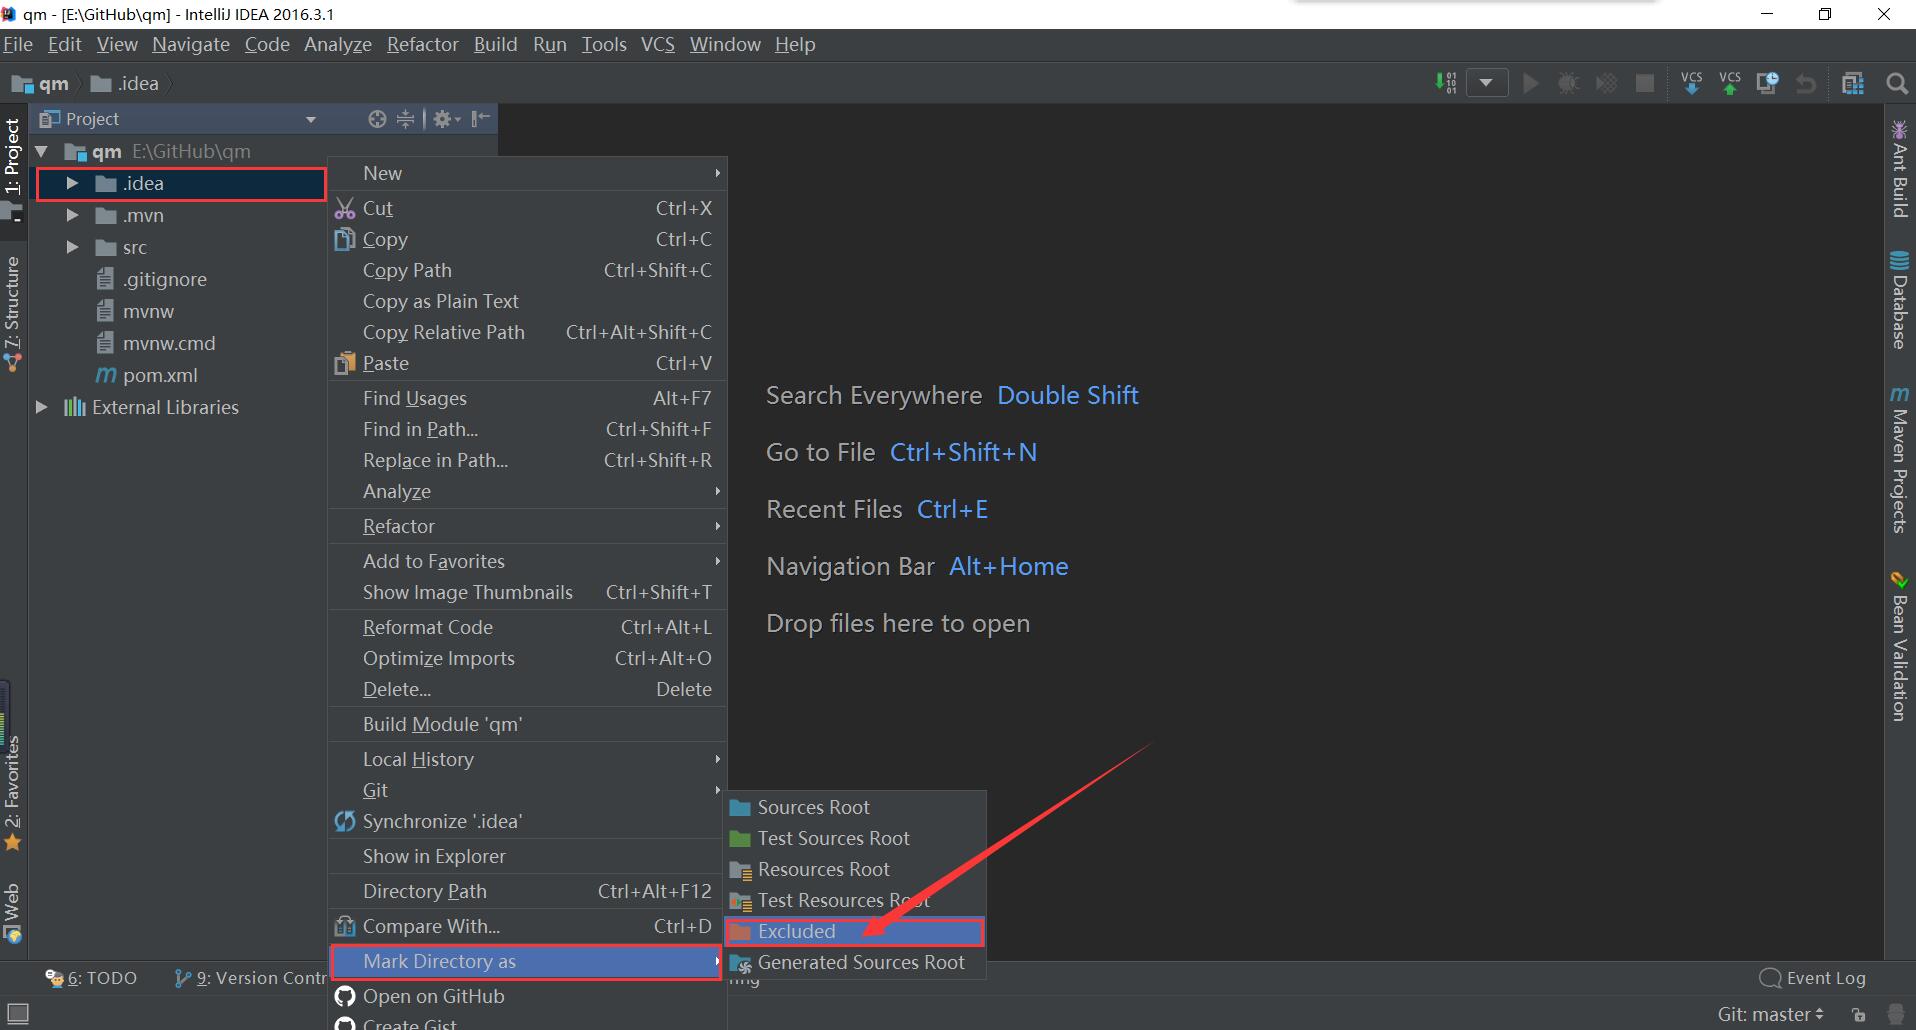Open the Event Log panel
Screen dimensions: 1916x1030
tap(1812, 978)
